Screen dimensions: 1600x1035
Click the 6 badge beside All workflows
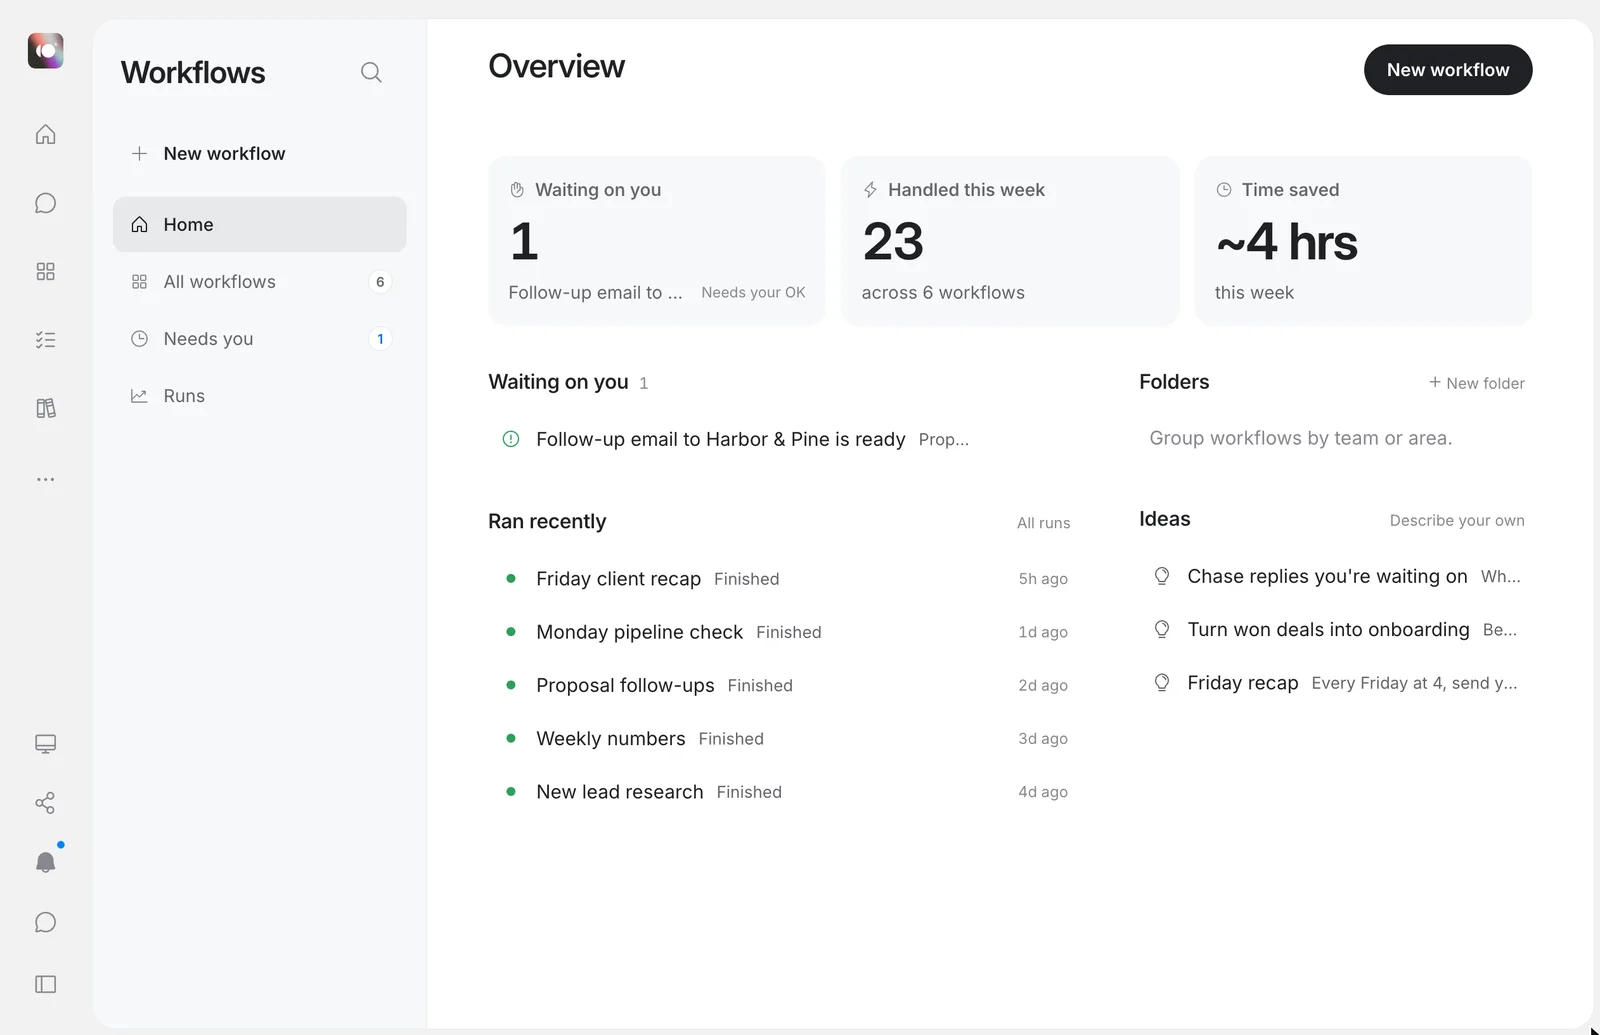click(x=380, y=282)
